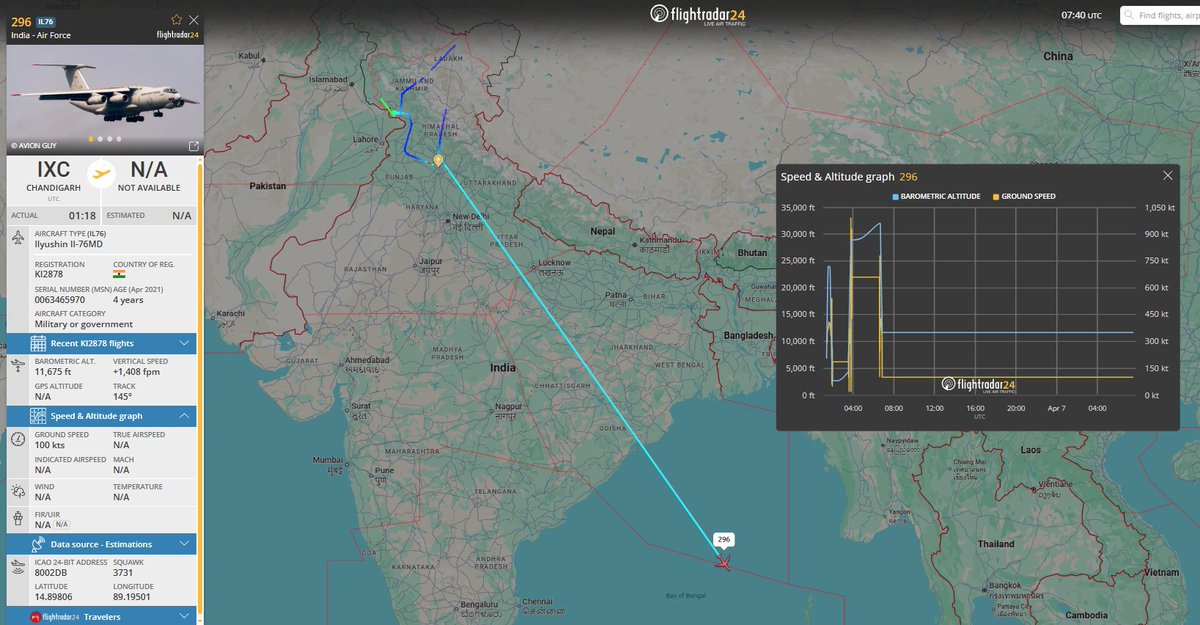Screen dimensions: 1200x625
Task: Click the India flag icon
Action: pyautogui.click(x=119, y=274)
